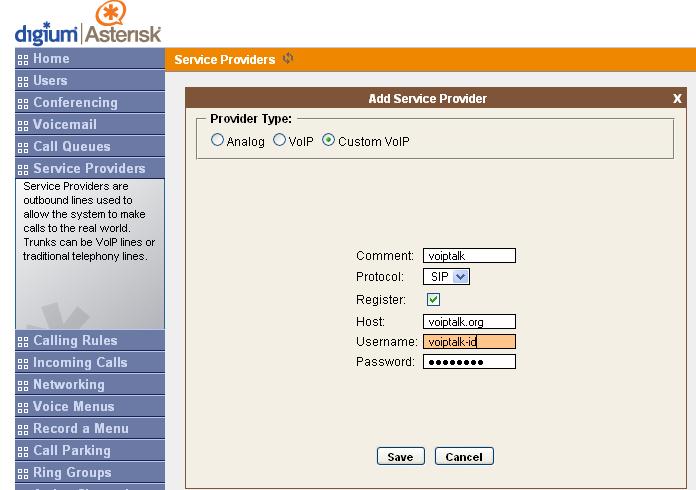696x490 pixels.
Task: Cancel adding the service provider
Action: (x=464, y=457)
